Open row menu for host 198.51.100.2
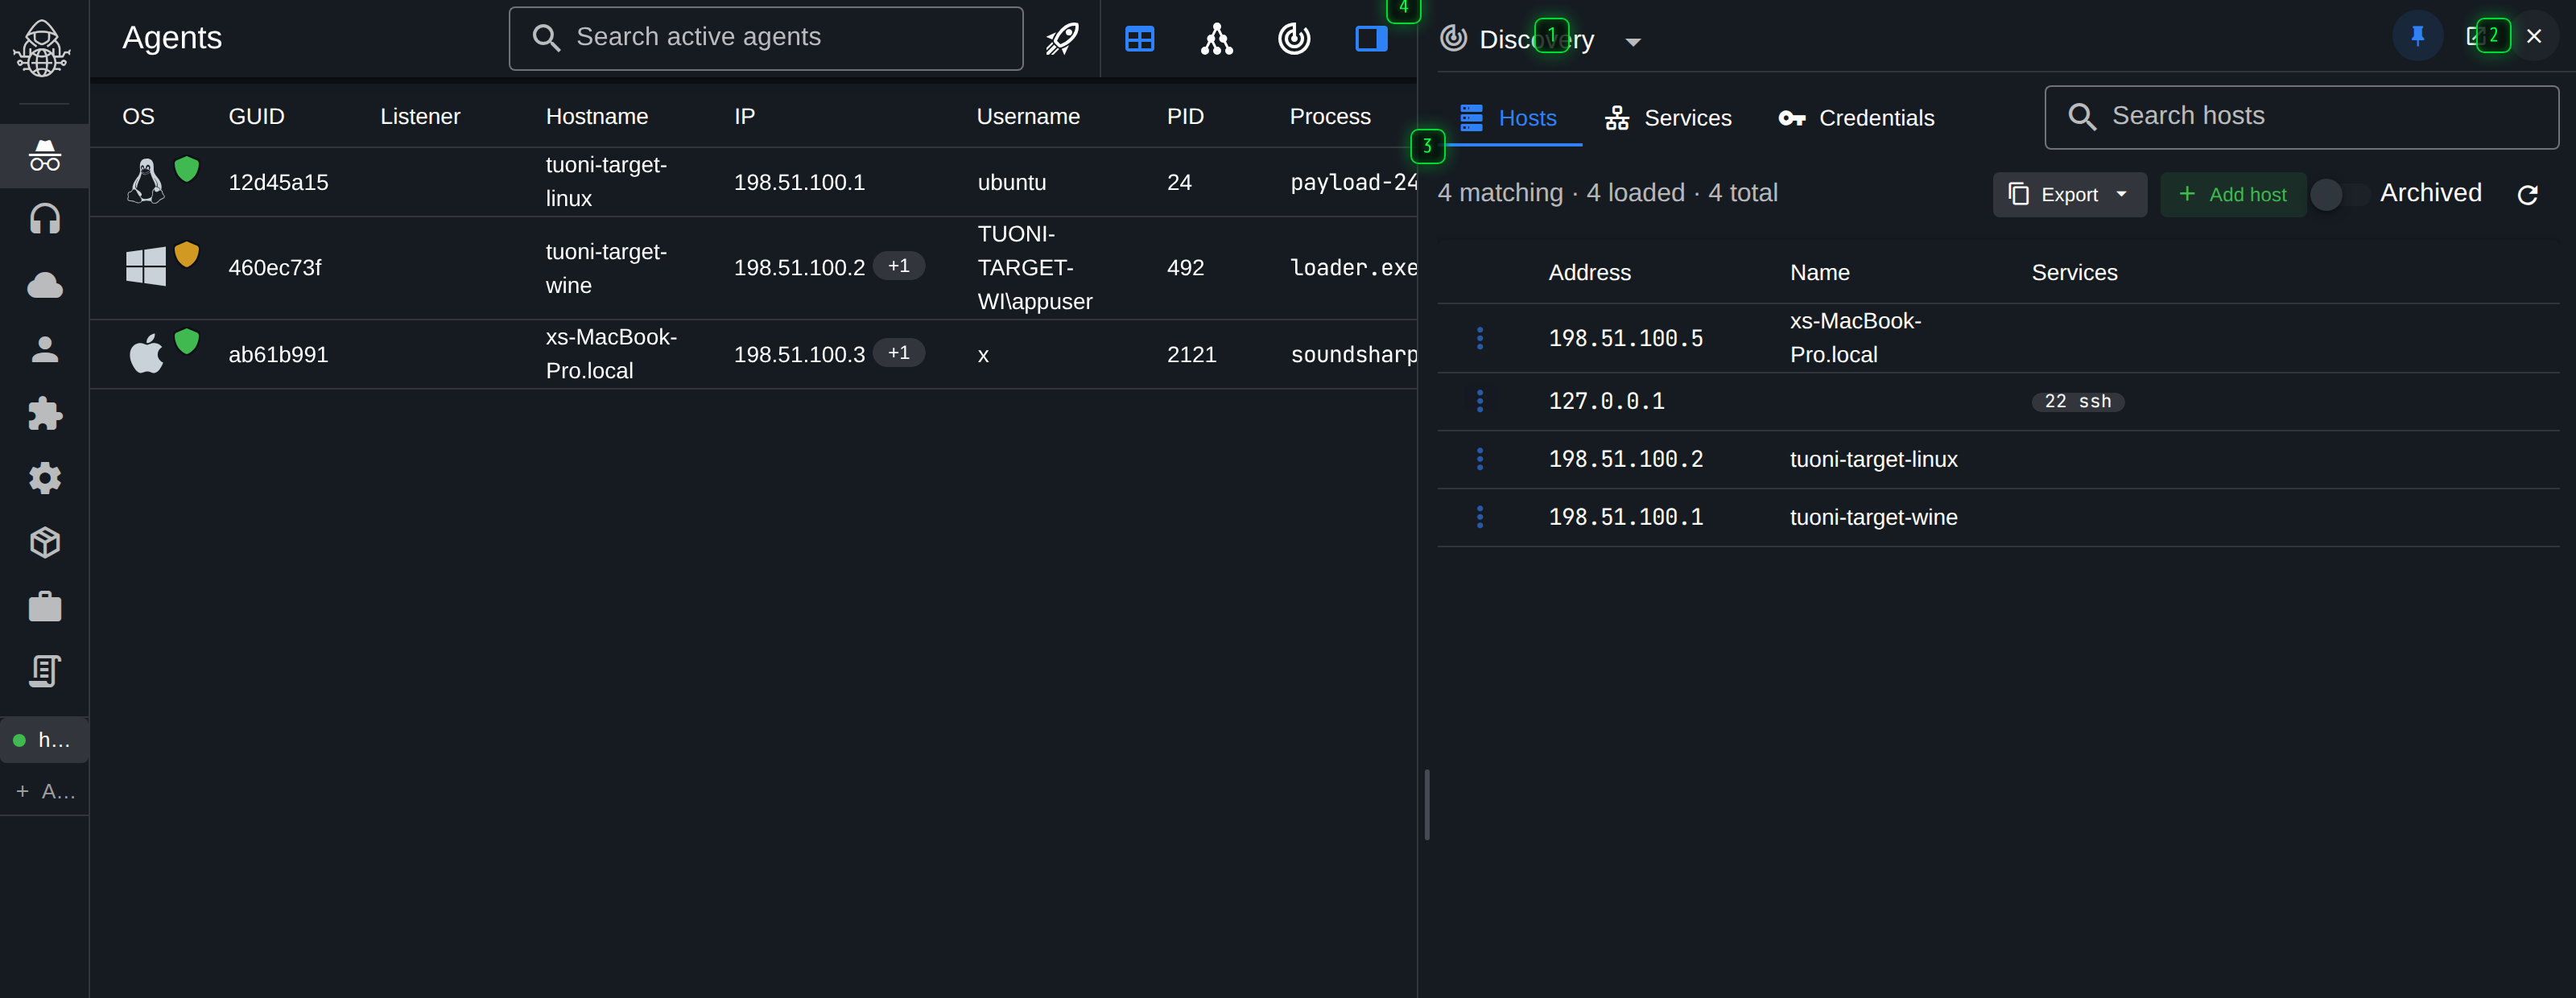Viewport: 2576px width, 998px height. click(x=1480, y=459)
